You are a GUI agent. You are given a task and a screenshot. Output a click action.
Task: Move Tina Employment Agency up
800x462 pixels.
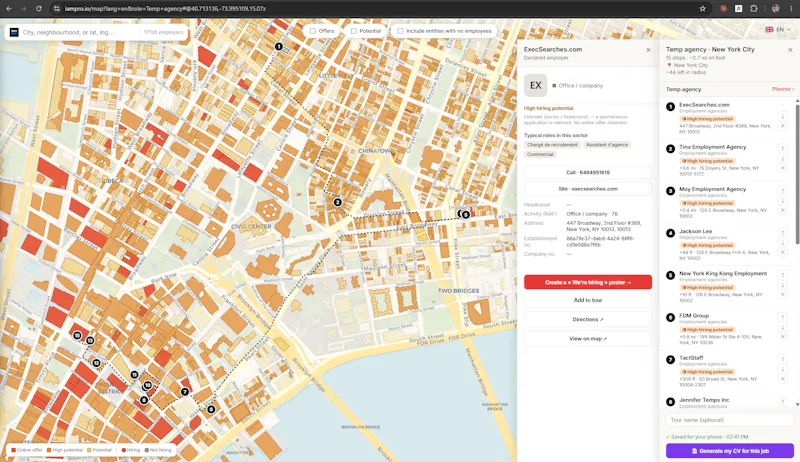click(783, 148)
